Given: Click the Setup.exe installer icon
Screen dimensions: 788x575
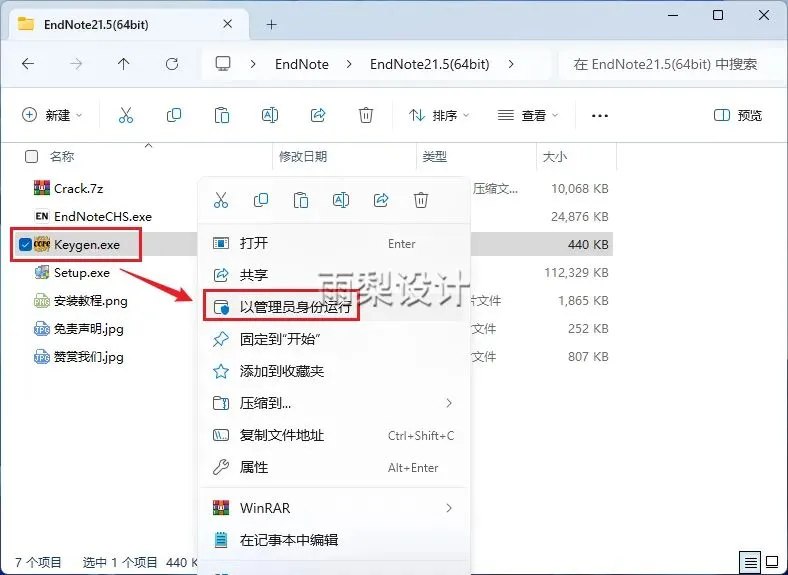Looking at the screenshot, I should (x=42, y=272).
